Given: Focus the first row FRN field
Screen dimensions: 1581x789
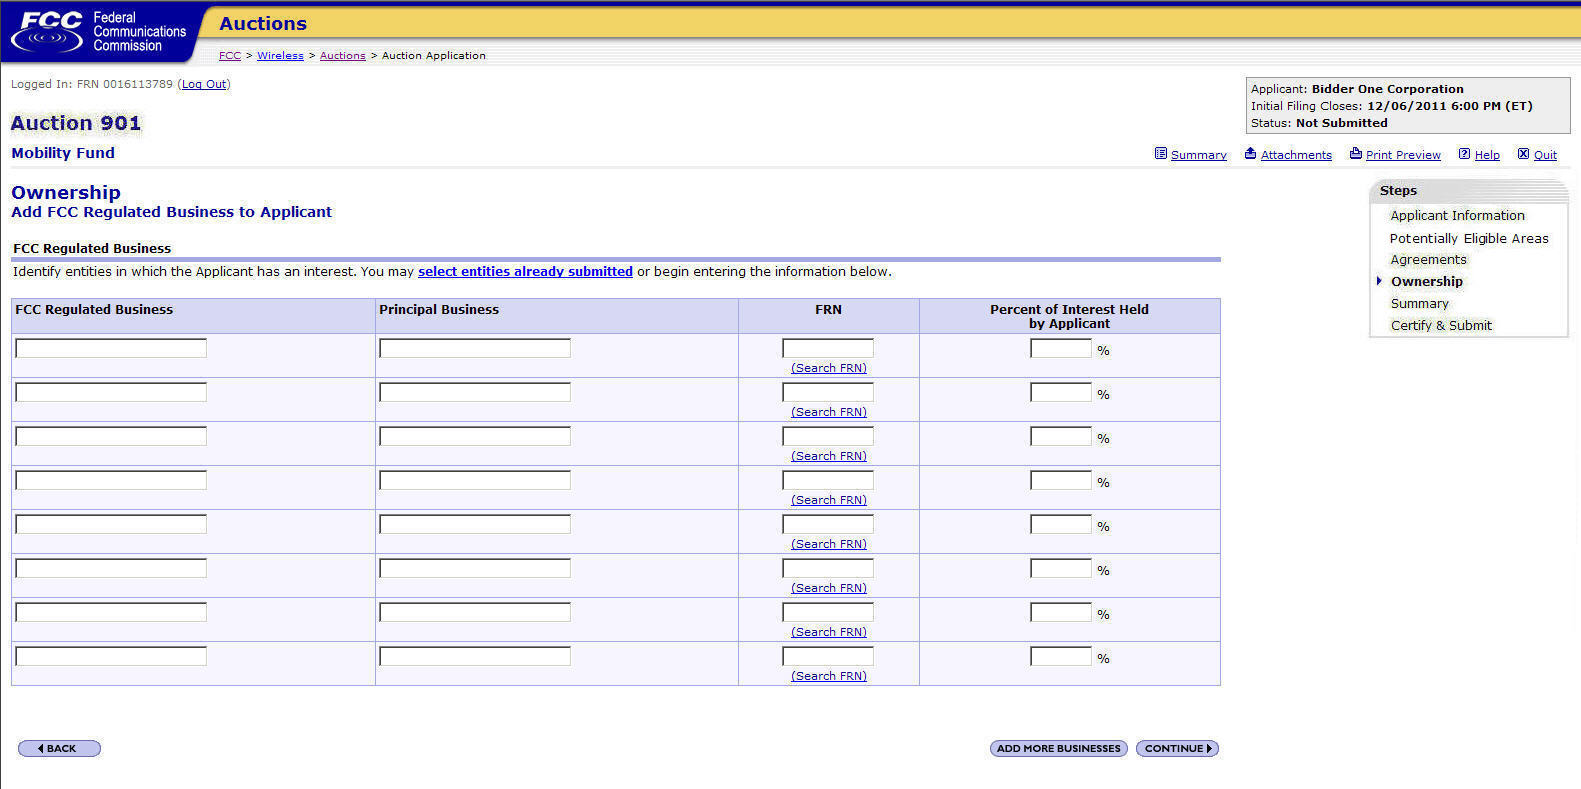Looking at the screenshot, I should [828, 348].
